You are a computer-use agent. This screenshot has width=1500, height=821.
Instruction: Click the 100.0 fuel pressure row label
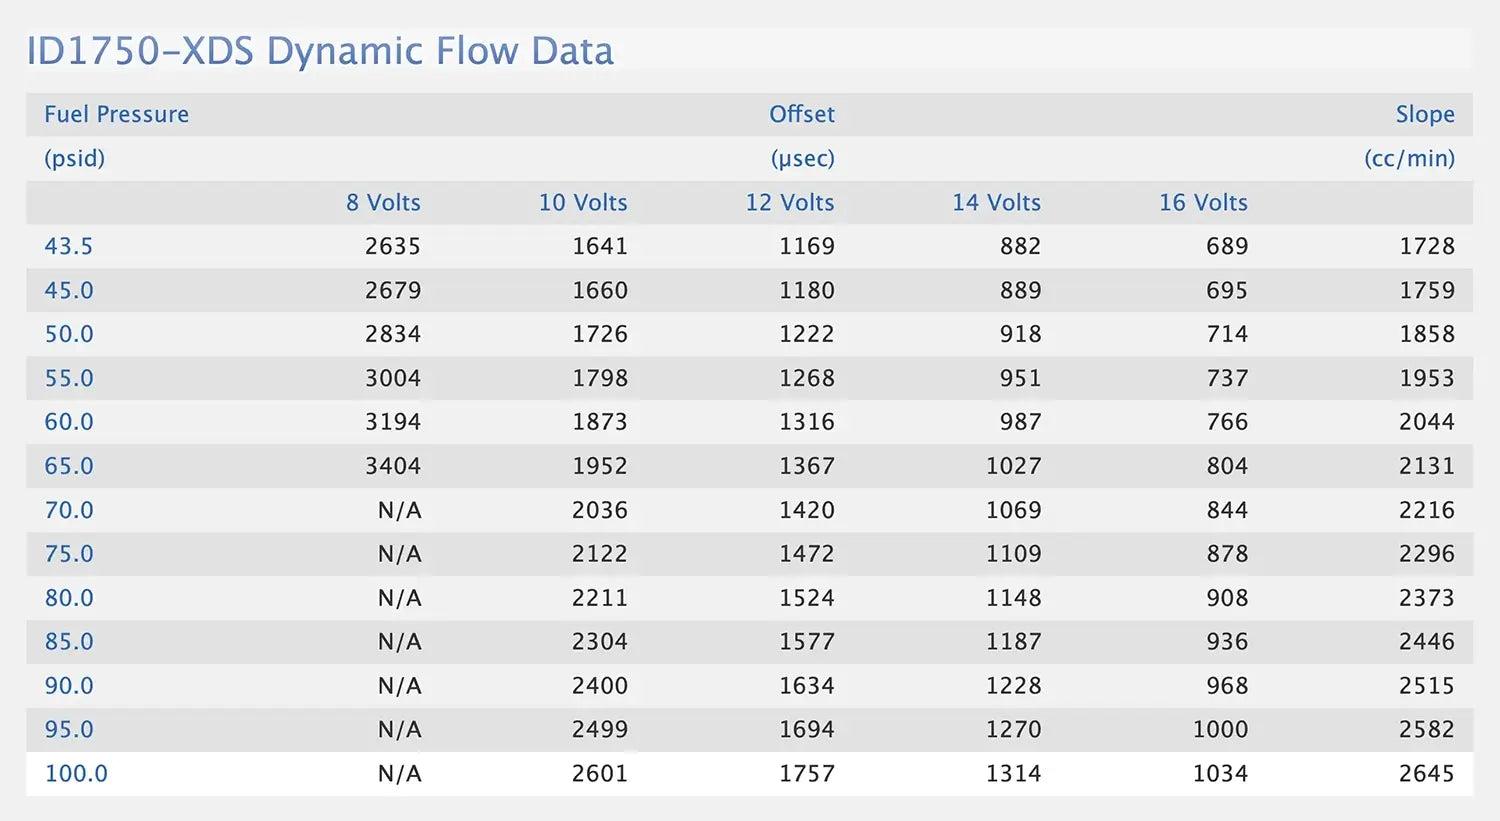pyautogui.click(x=76, y=773)
